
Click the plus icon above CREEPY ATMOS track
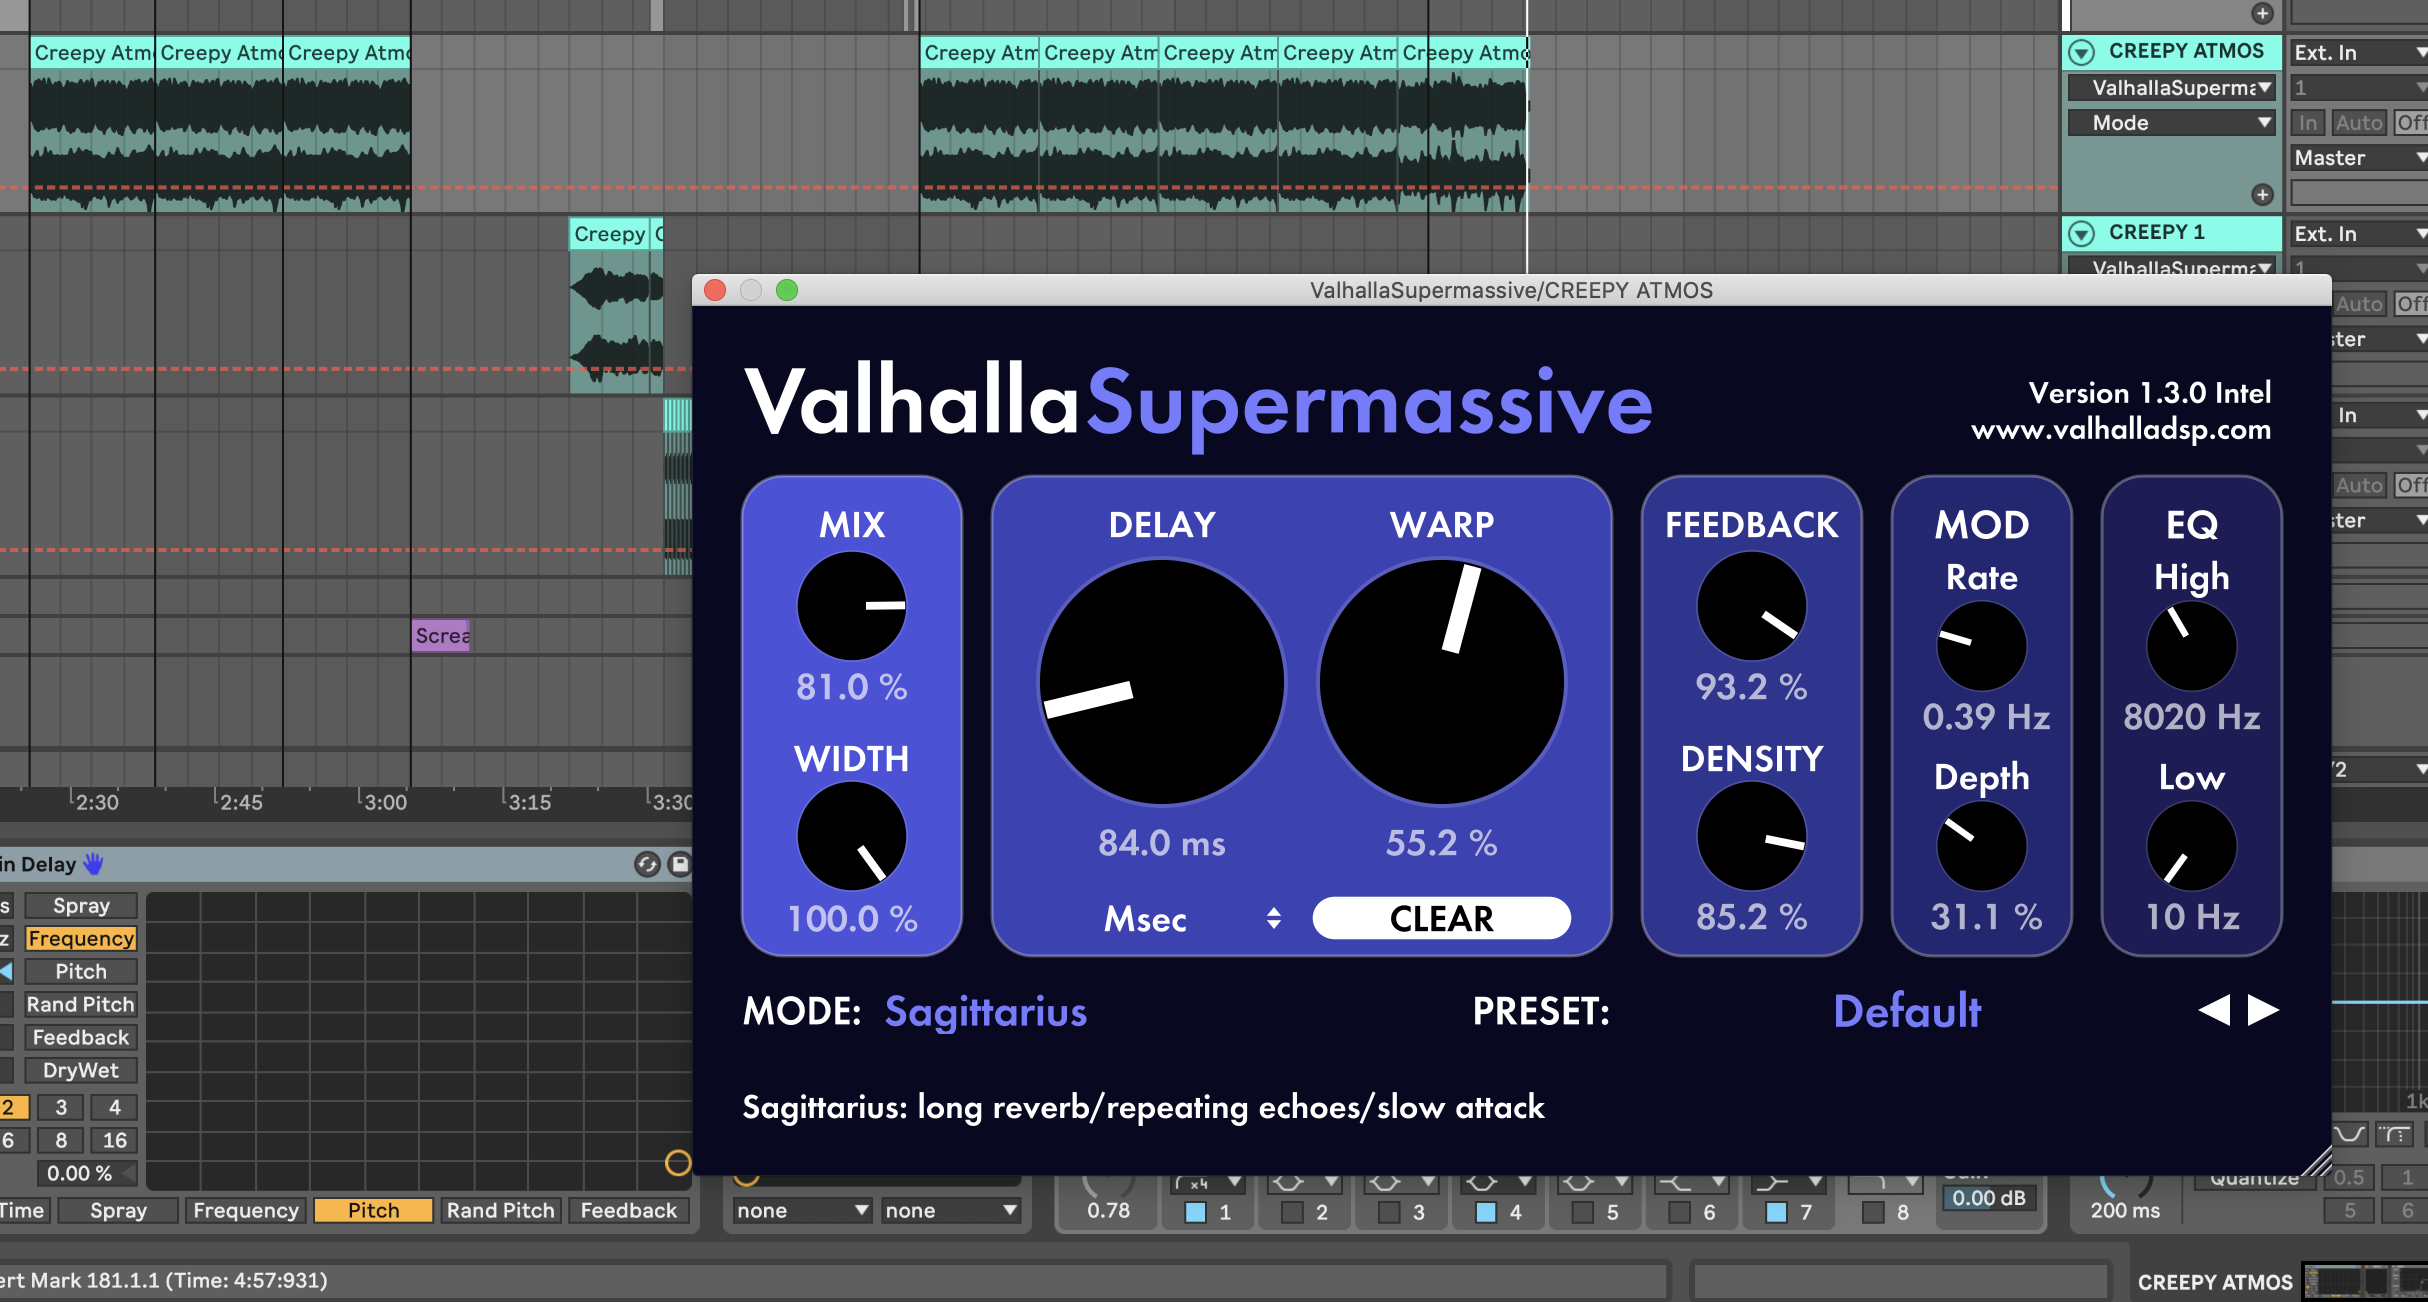point(2262,13)
